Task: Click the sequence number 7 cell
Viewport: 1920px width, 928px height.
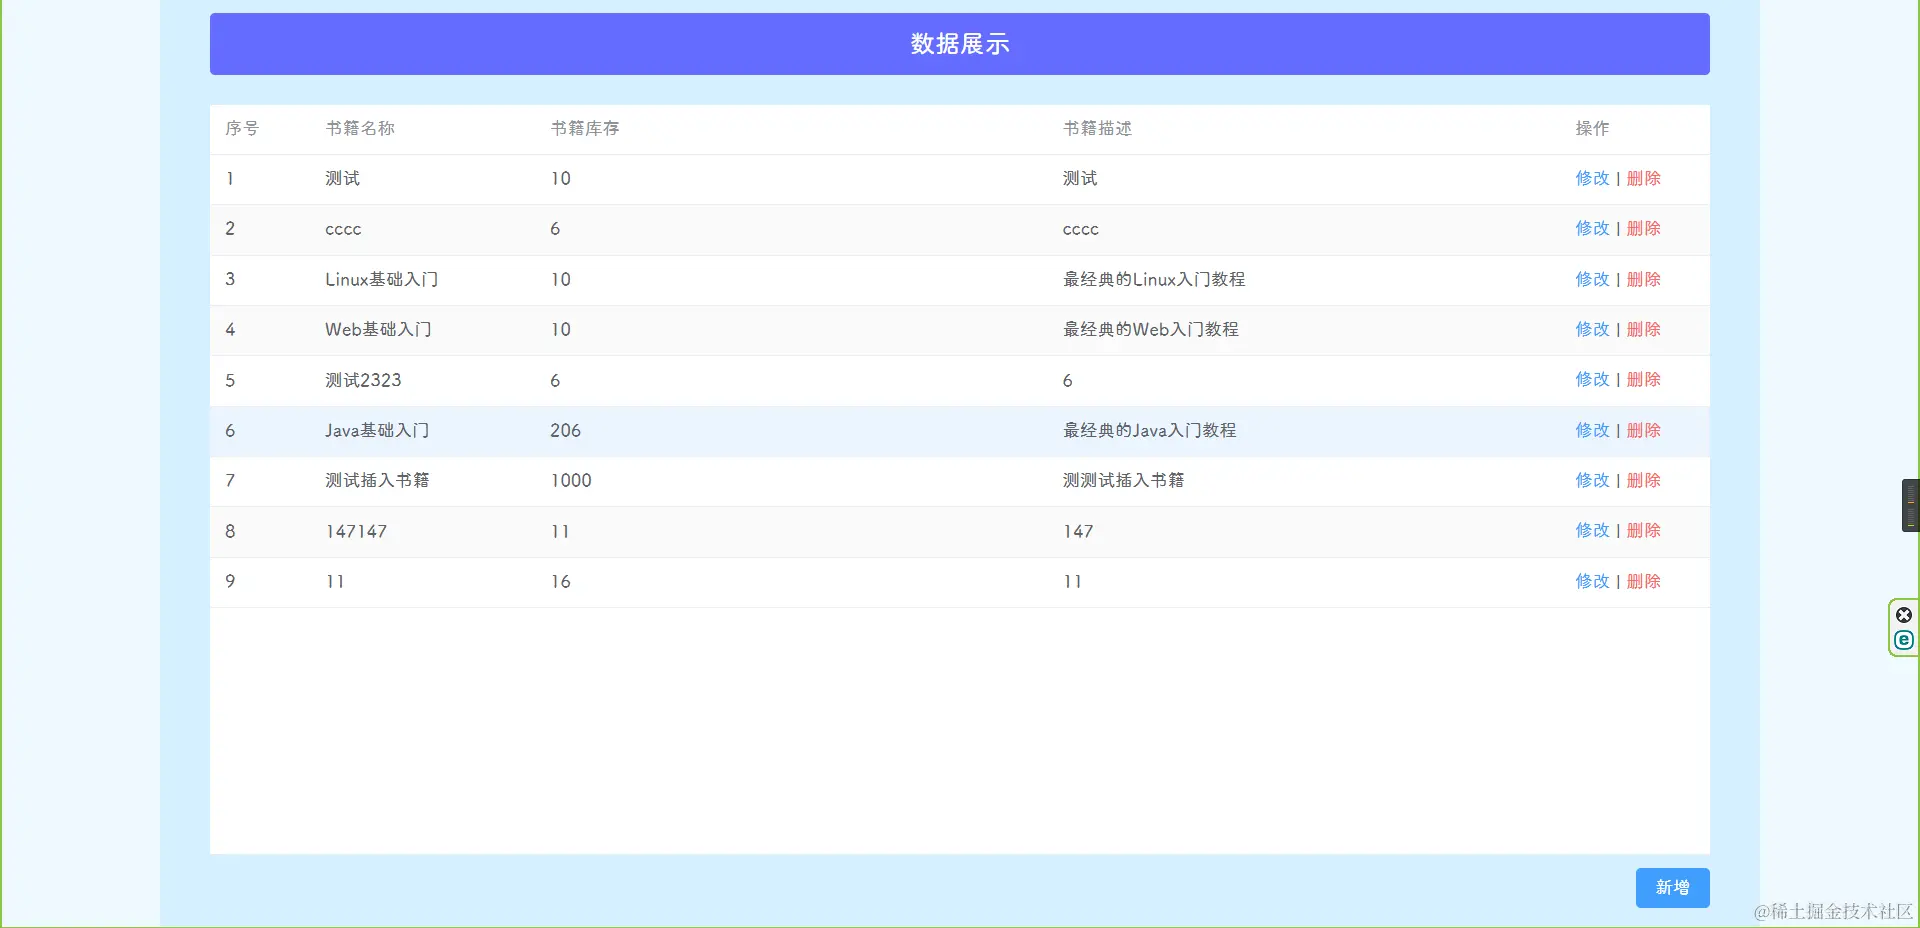Action: click(230, 480)
